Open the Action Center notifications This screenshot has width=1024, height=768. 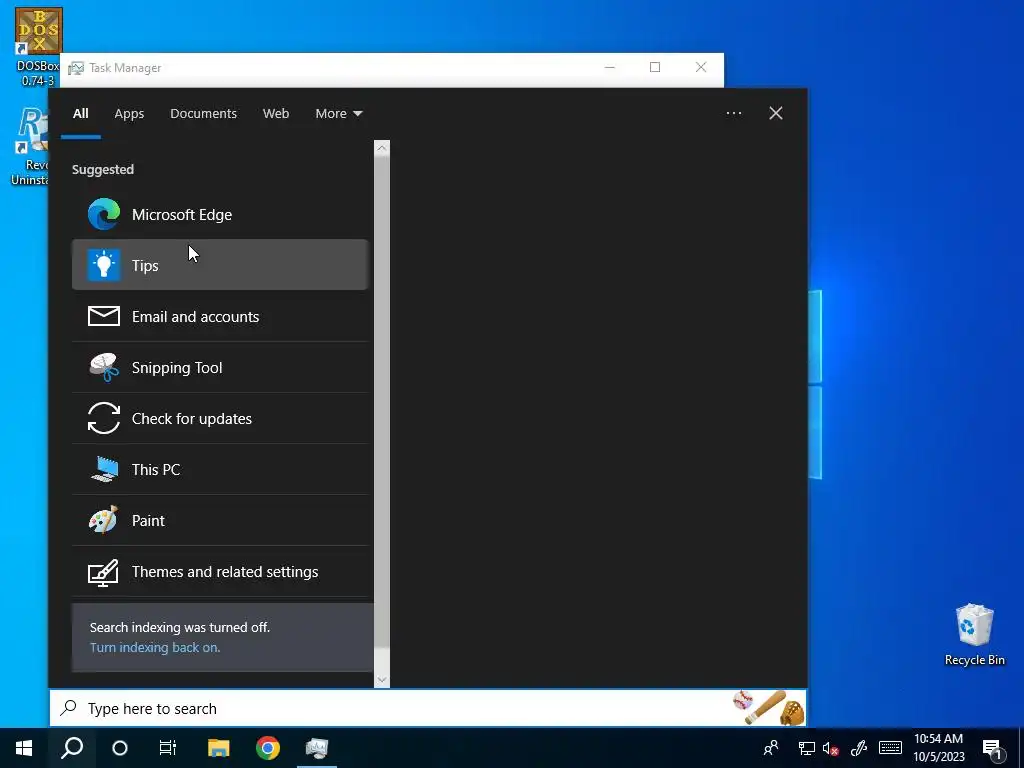[x=994, y=748]
